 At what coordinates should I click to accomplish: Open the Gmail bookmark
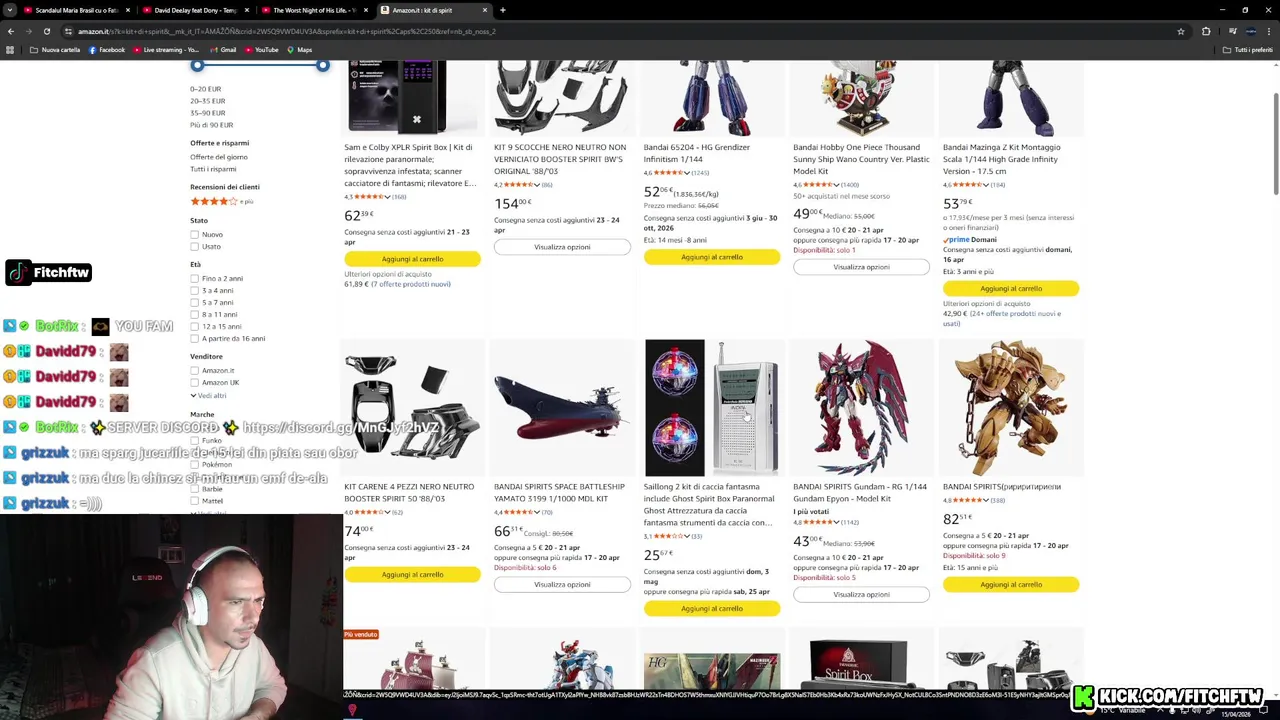click(223, 50)
